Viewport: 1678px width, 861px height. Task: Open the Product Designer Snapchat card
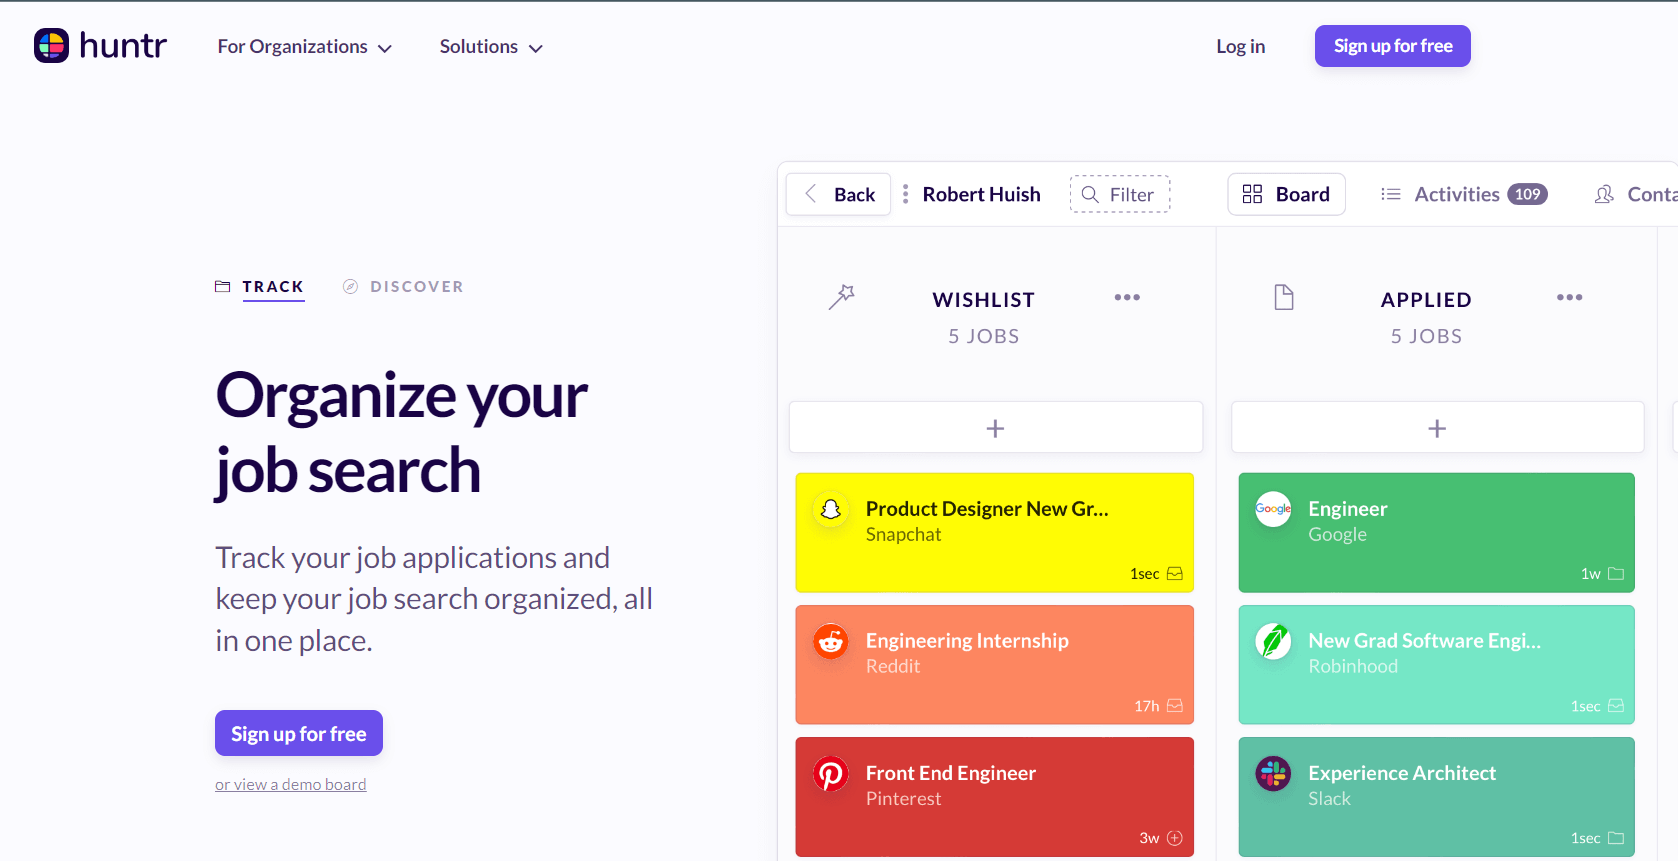click(x=995, y=532)
